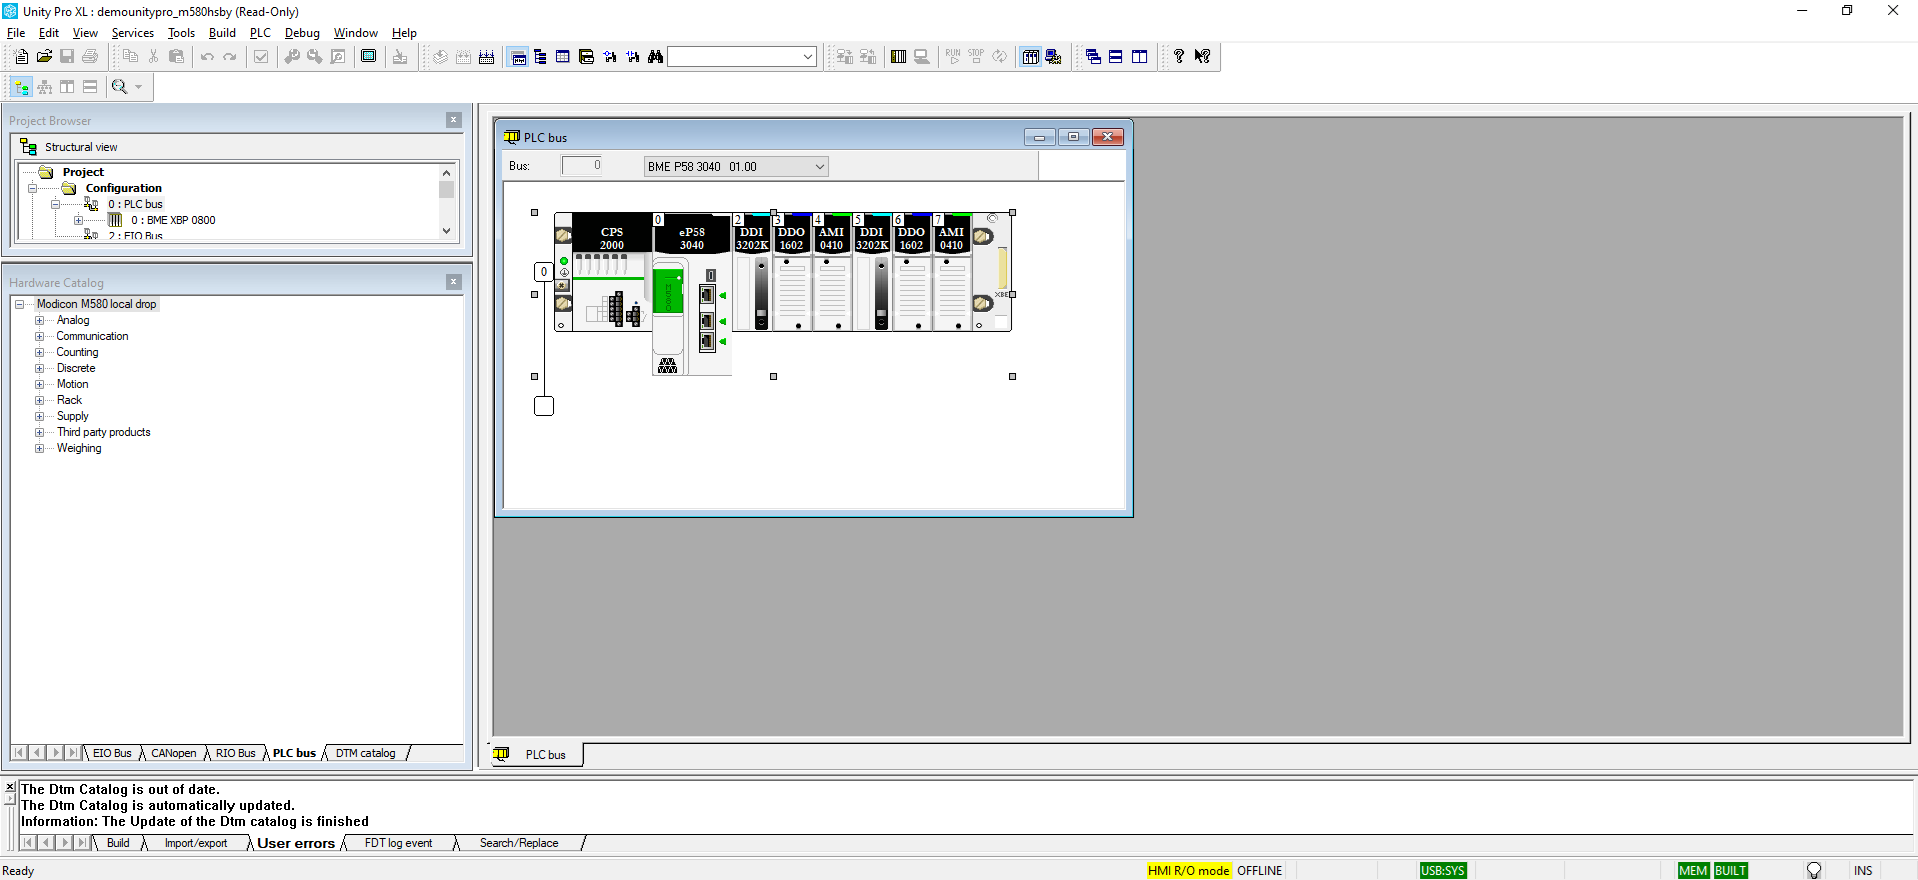
Task: Collapse the Modicon M580 local drop node
Action: (19, 304)
